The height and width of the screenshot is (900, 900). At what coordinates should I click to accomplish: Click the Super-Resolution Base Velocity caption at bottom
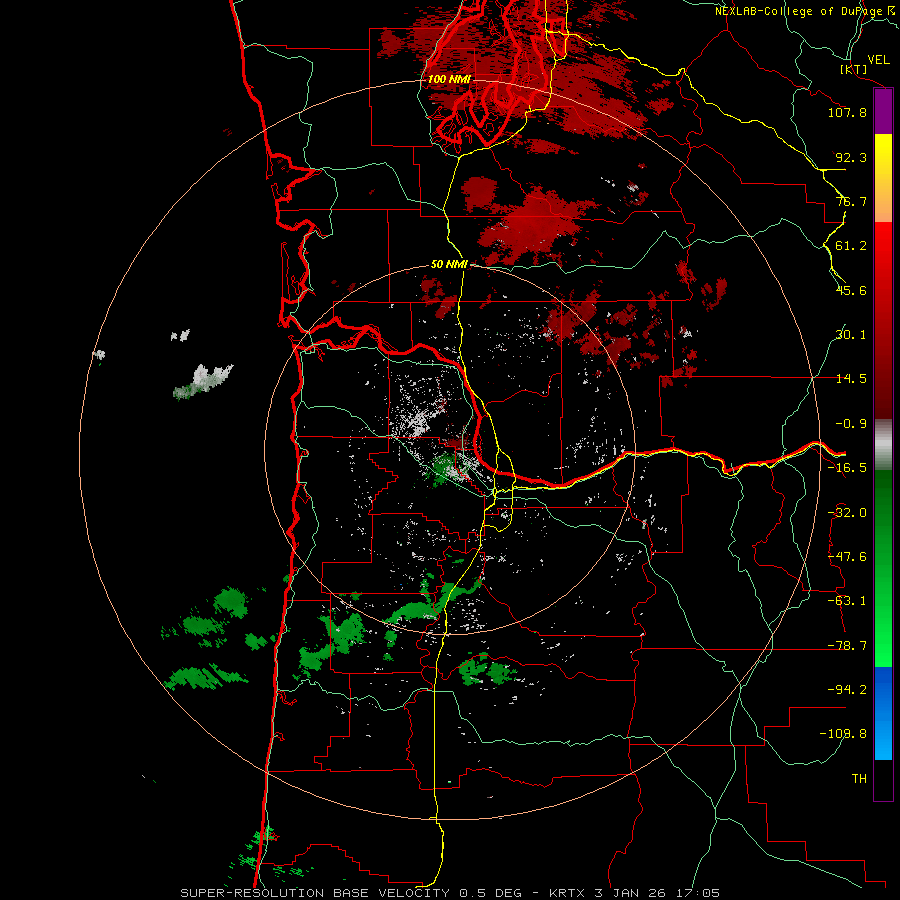click(449, 893)
